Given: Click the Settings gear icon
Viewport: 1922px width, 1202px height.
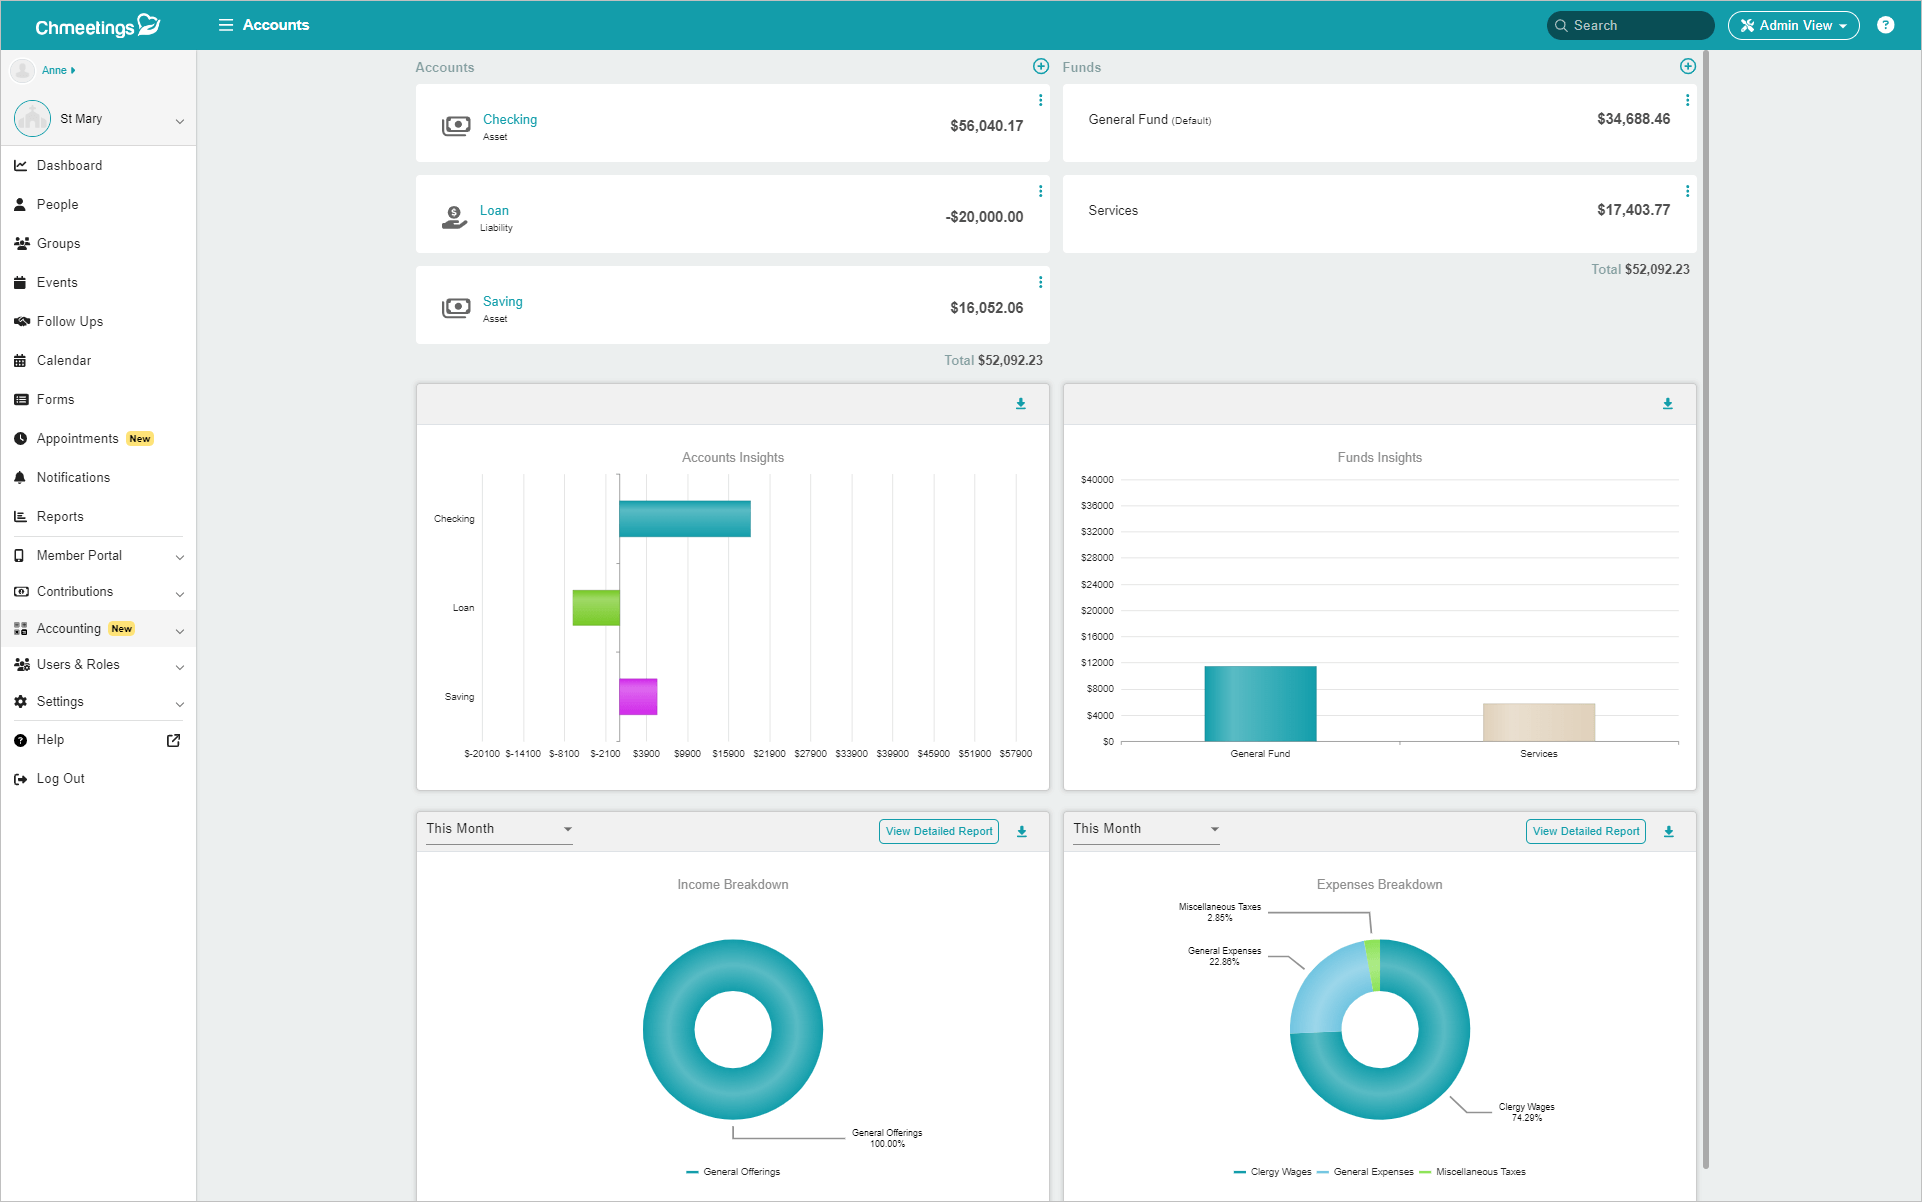Looking at the screenshot, I should coord(20,702).
